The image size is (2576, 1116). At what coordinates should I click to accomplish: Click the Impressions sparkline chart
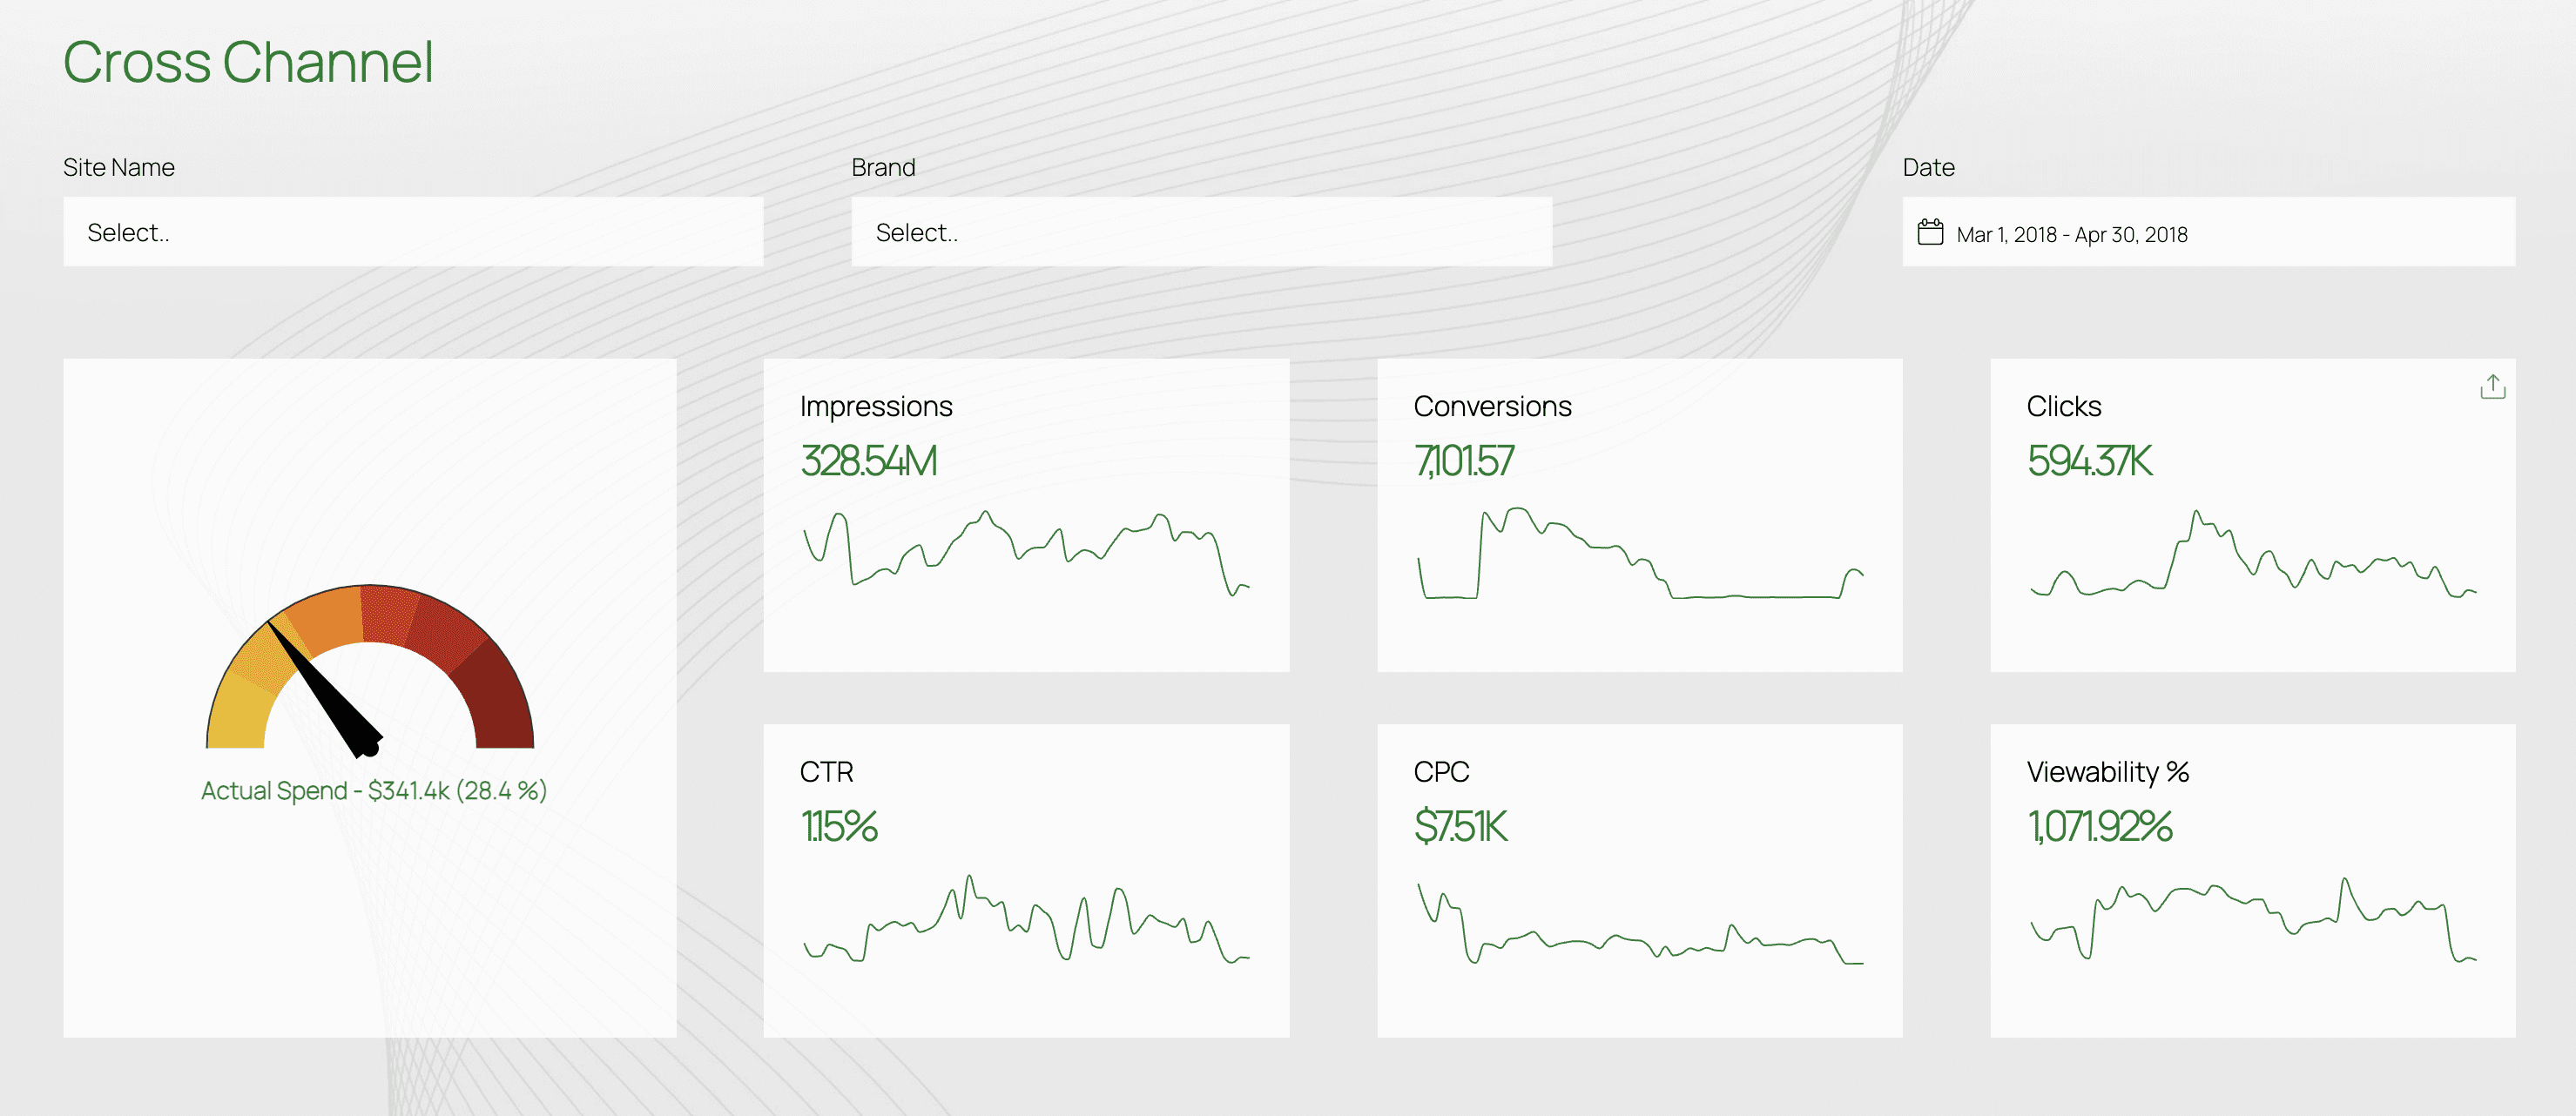coord(1020,555)
